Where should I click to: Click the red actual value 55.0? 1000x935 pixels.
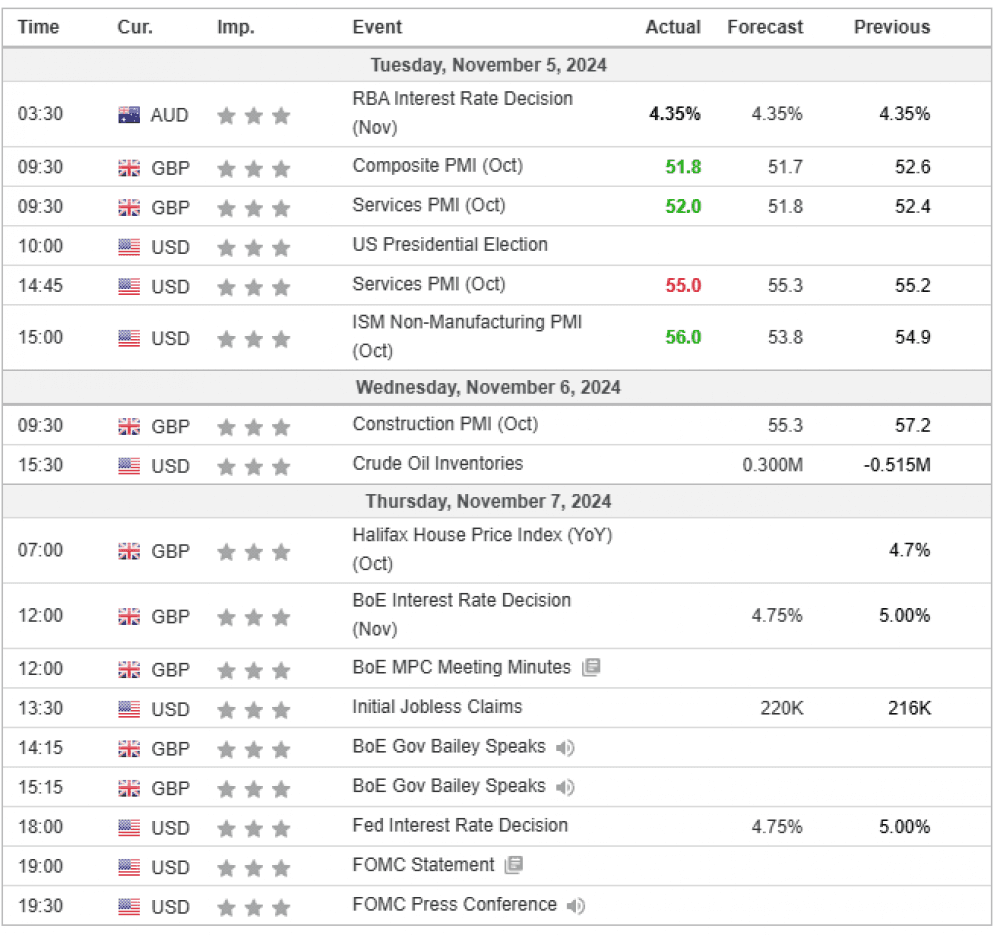click(683, 285)
